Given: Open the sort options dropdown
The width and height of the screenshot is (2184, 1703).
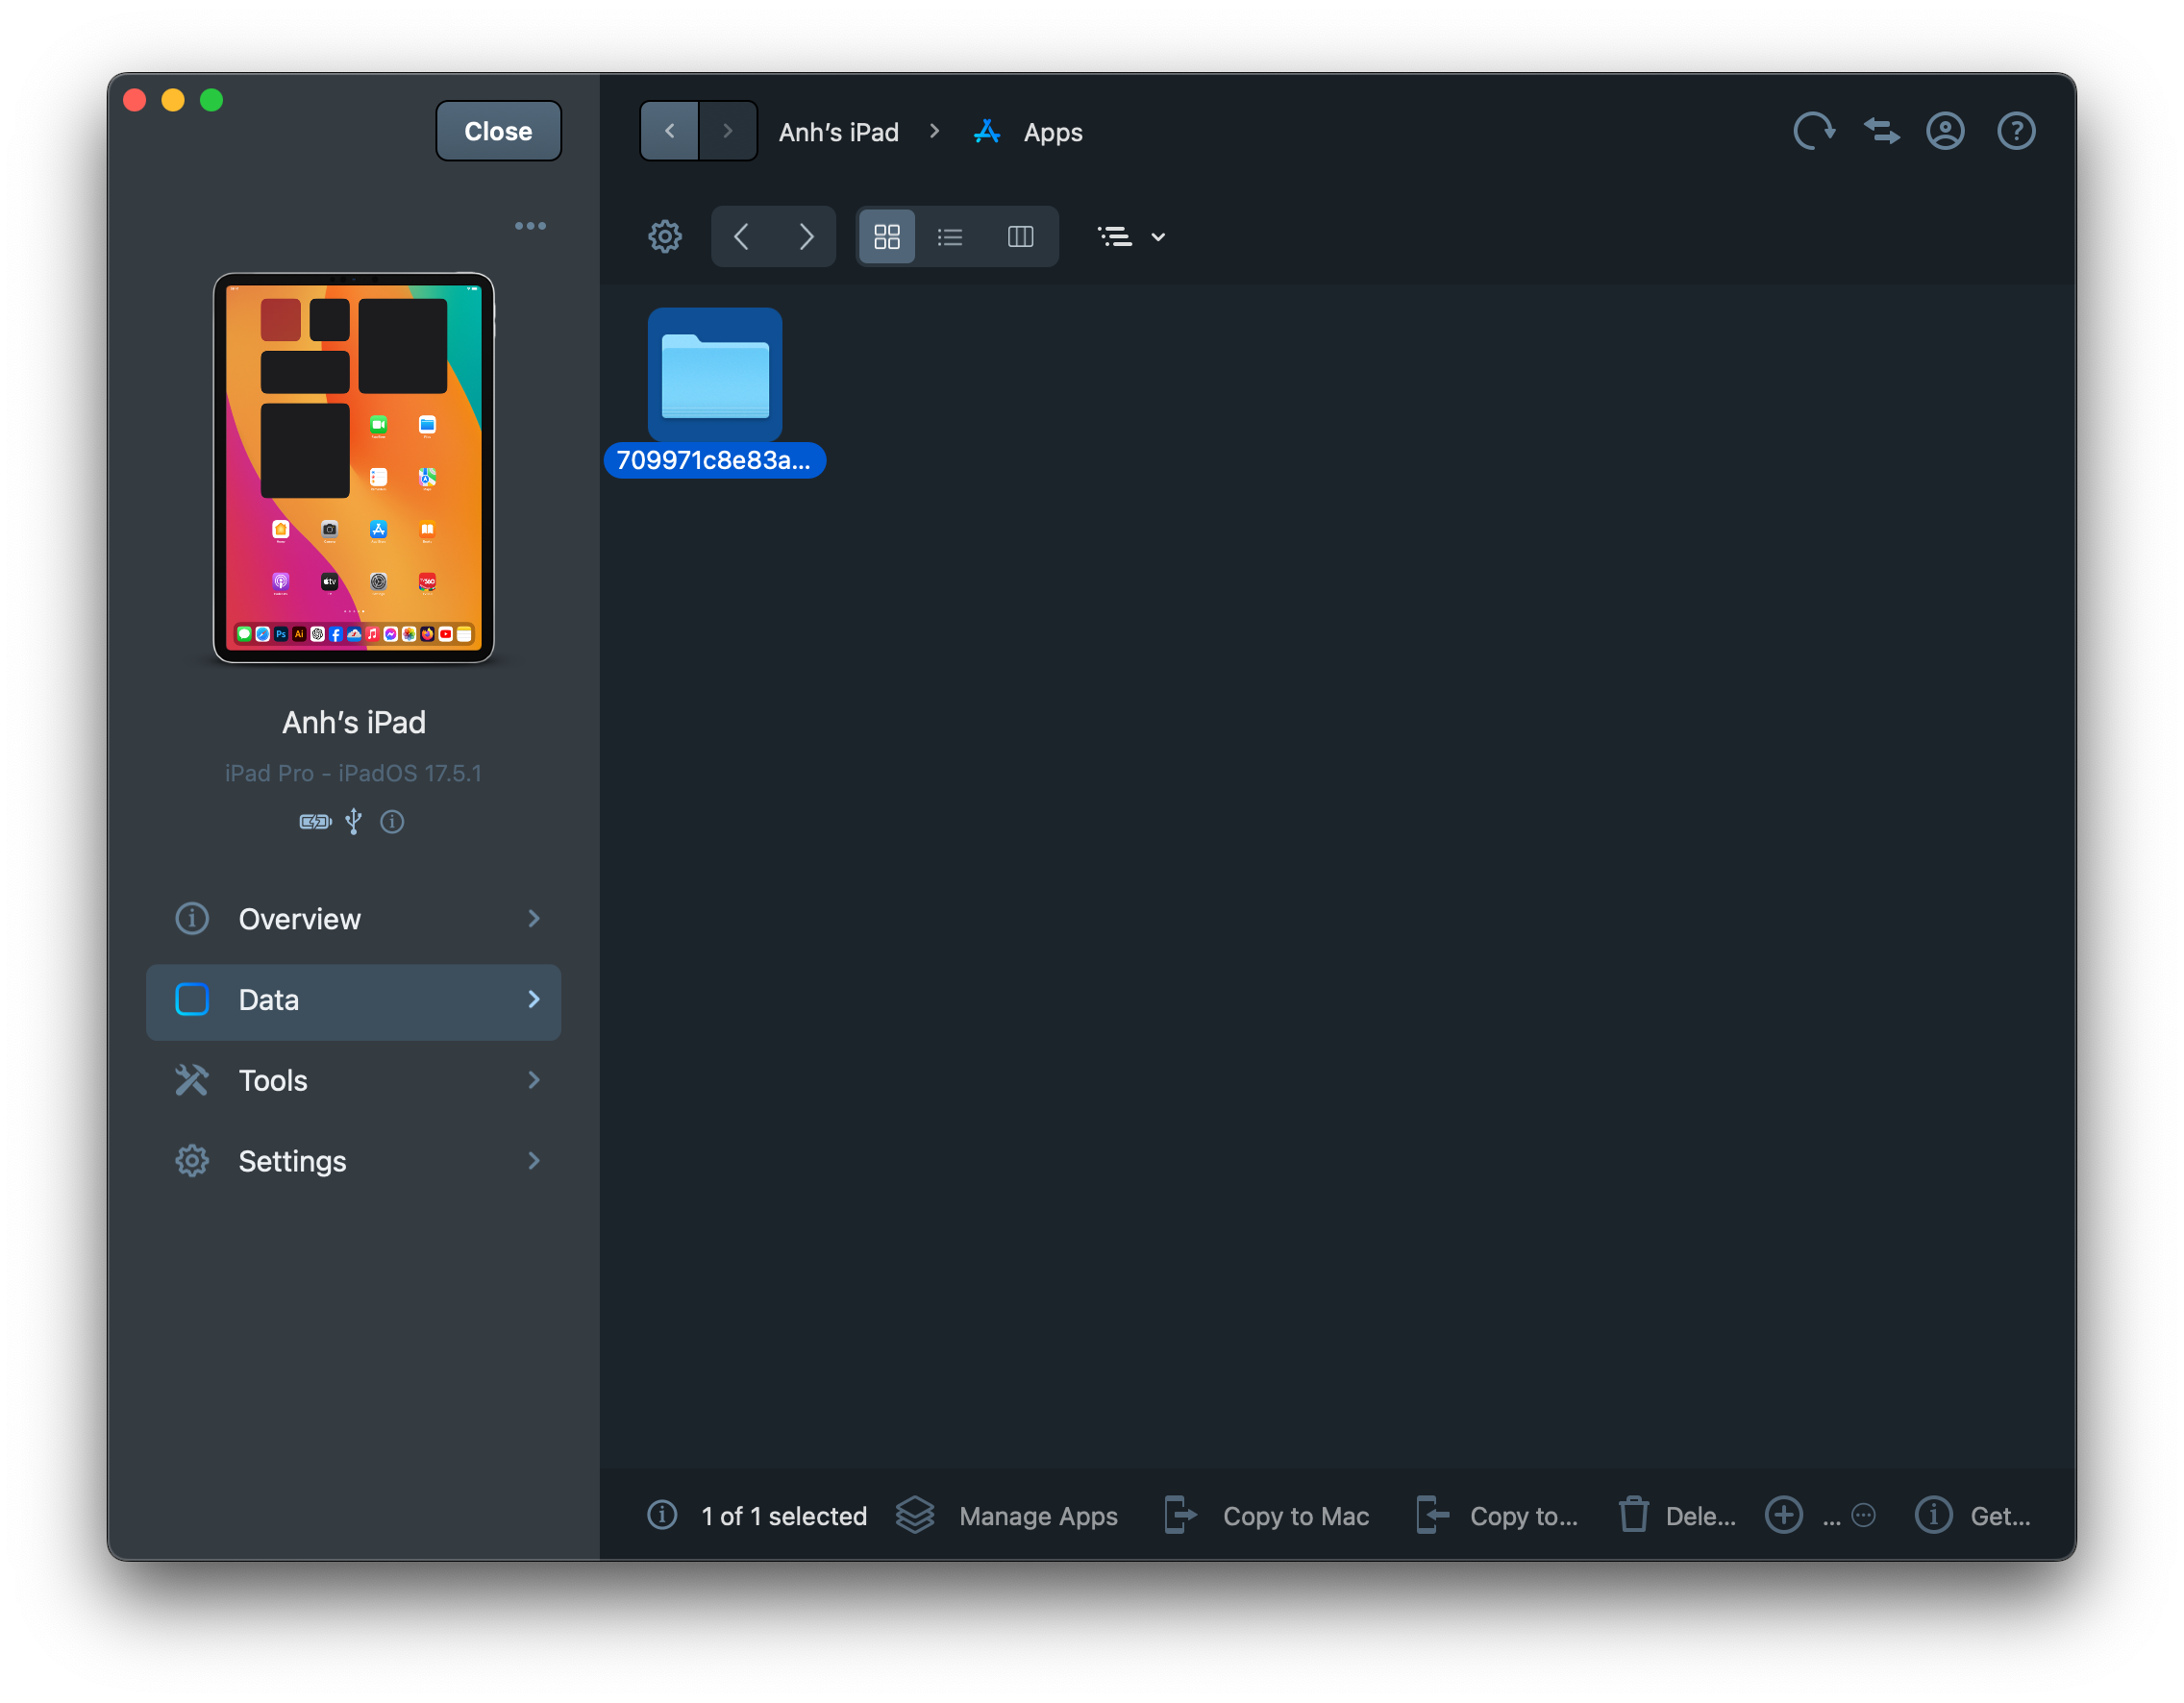Looking at the screenshot, I should pos(1130,236).
